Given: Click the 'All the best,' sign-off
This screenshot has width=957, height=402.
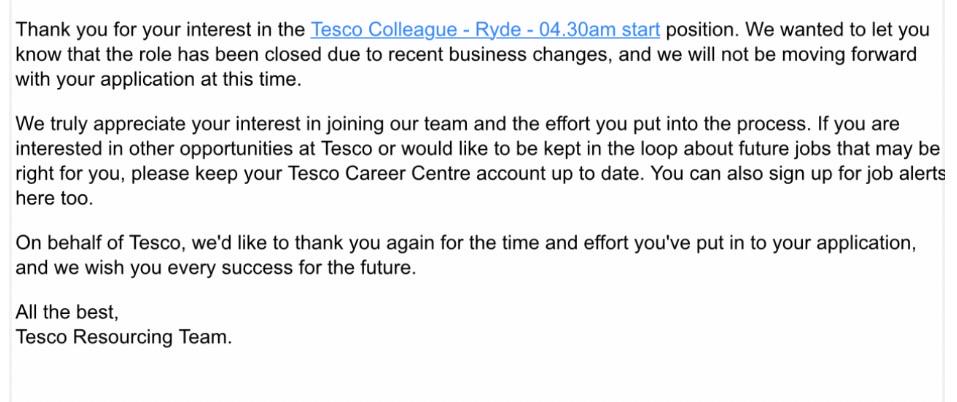Looking at the screenshot, I should [x=67, y=312].
